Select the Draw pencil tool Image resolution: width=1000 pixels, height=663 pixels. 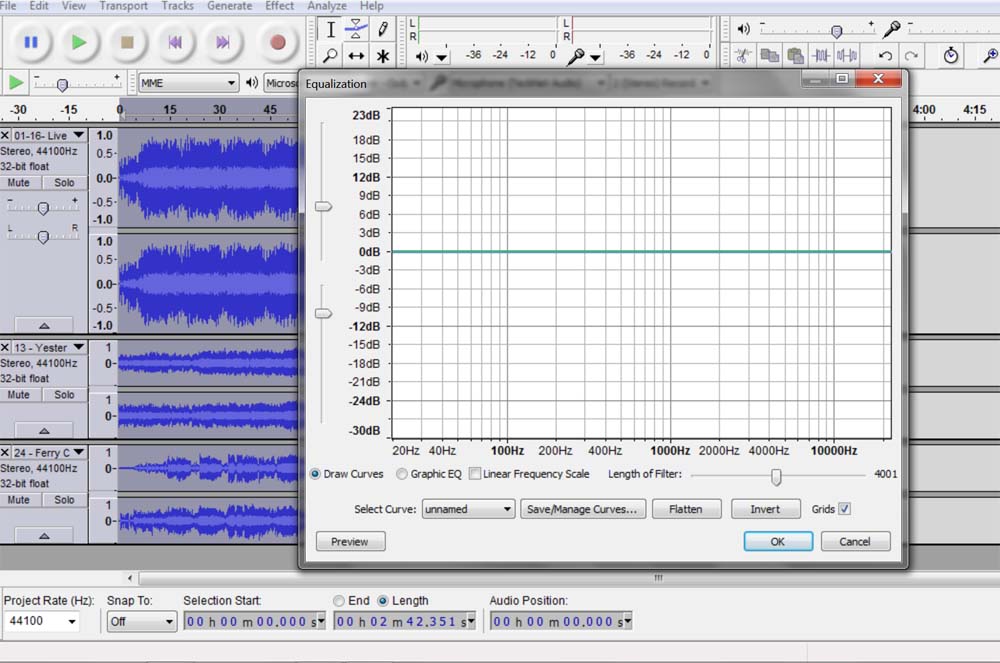382,29
